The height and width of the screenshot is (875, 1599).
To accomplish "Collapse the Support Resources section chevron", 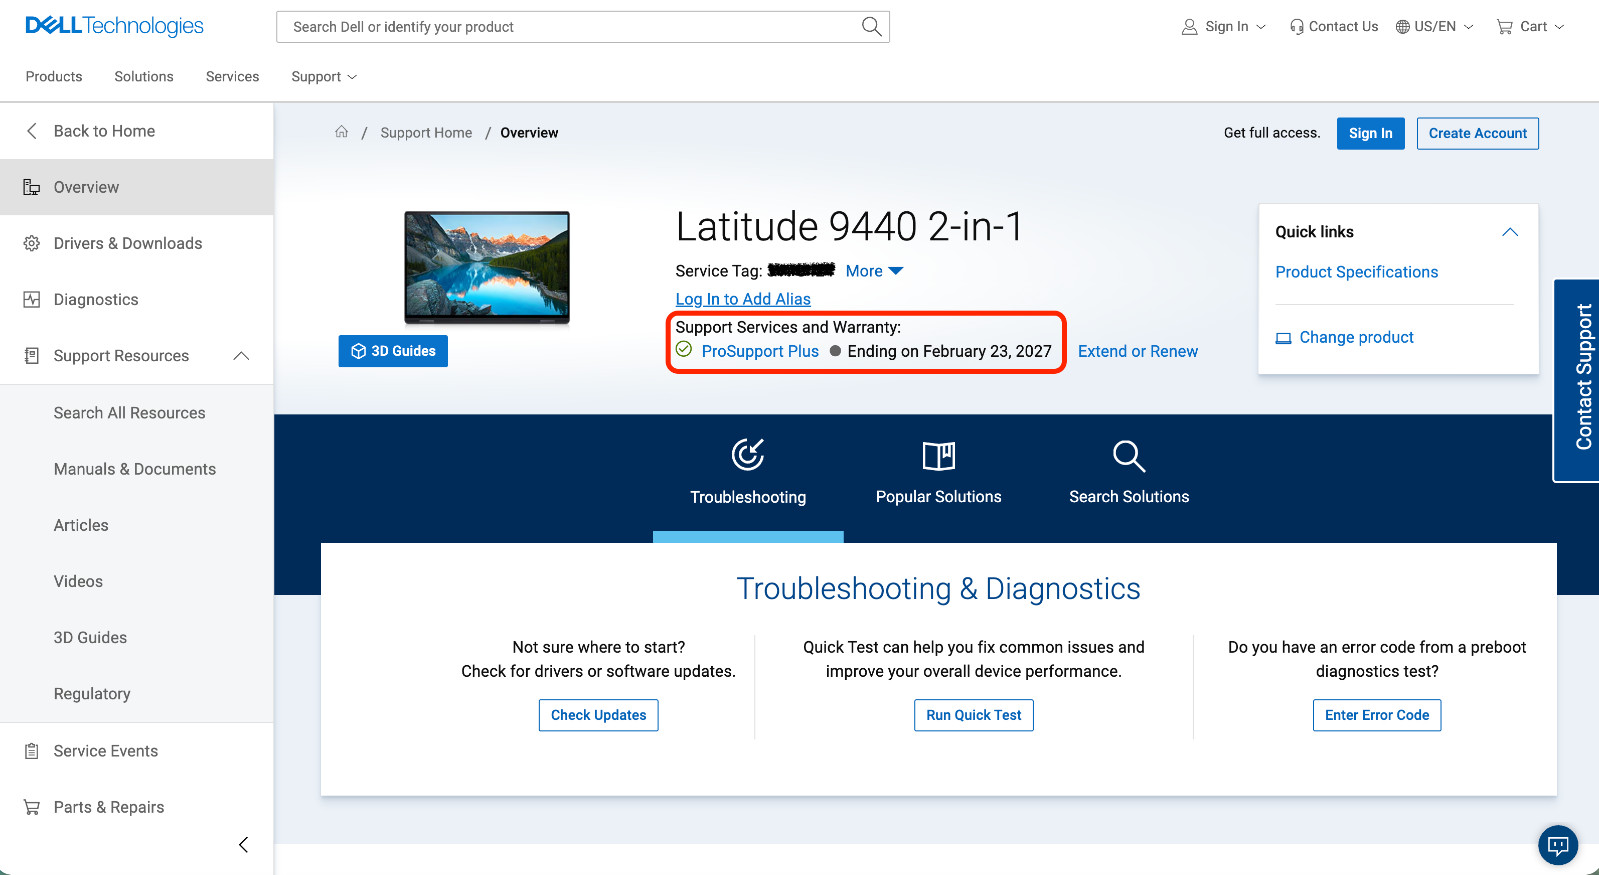I will [241, 356].
